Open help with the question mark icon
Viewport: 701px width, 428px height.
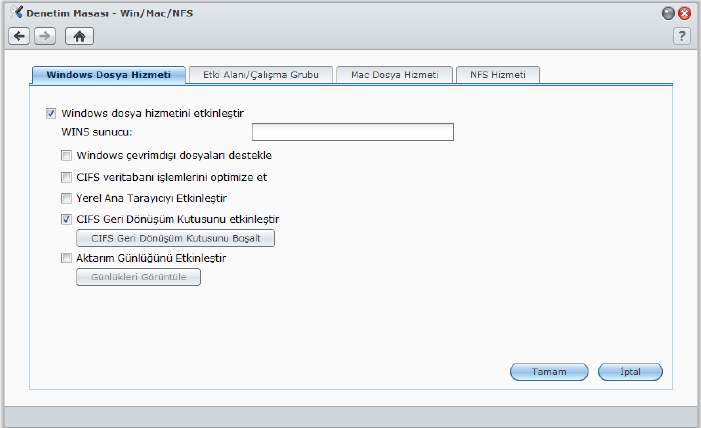coord(682,36)
